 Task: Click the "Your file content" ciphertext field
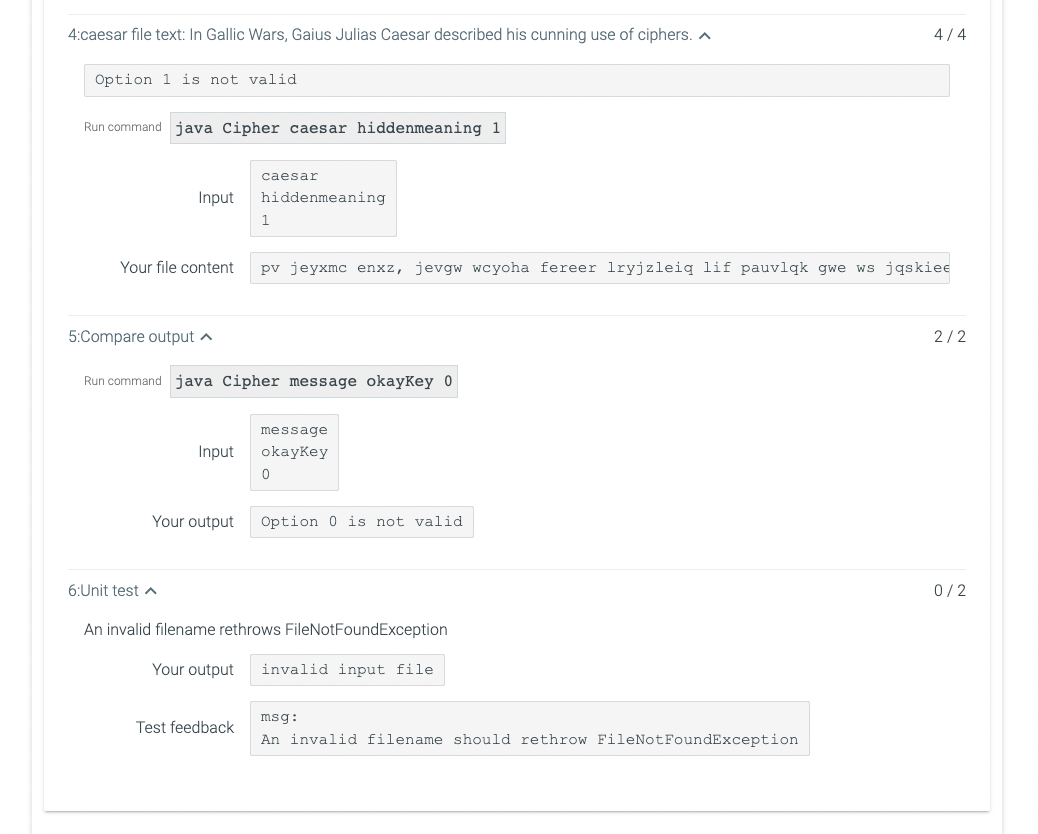click(600, 267)
